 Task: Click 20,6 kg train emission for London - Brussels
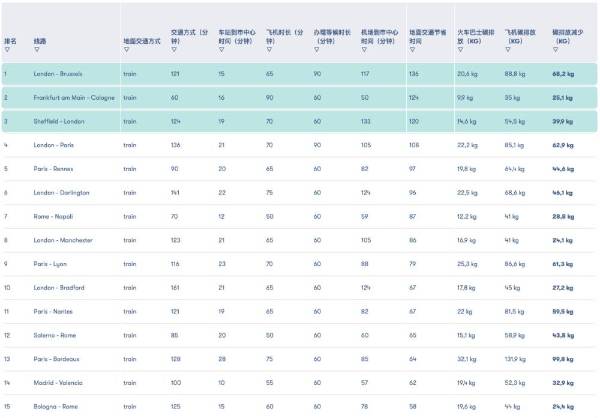pos(467,74)
